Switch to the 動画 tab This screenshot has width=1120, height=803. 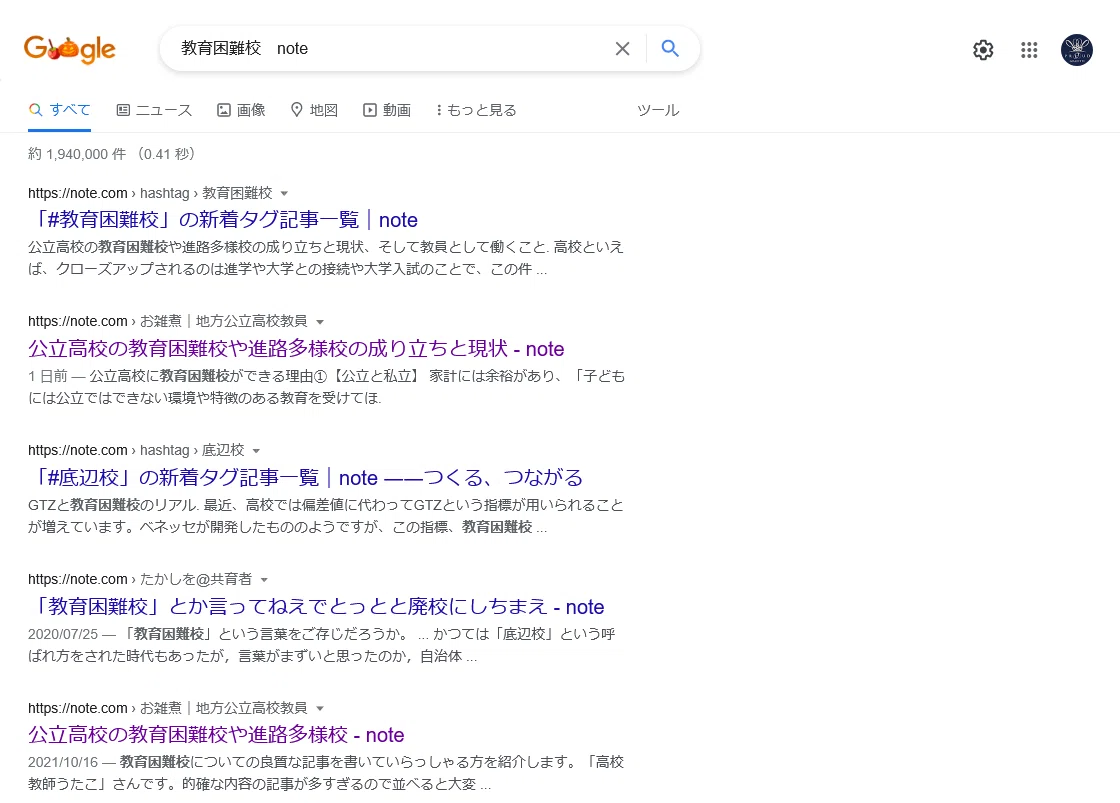point(387,110)
